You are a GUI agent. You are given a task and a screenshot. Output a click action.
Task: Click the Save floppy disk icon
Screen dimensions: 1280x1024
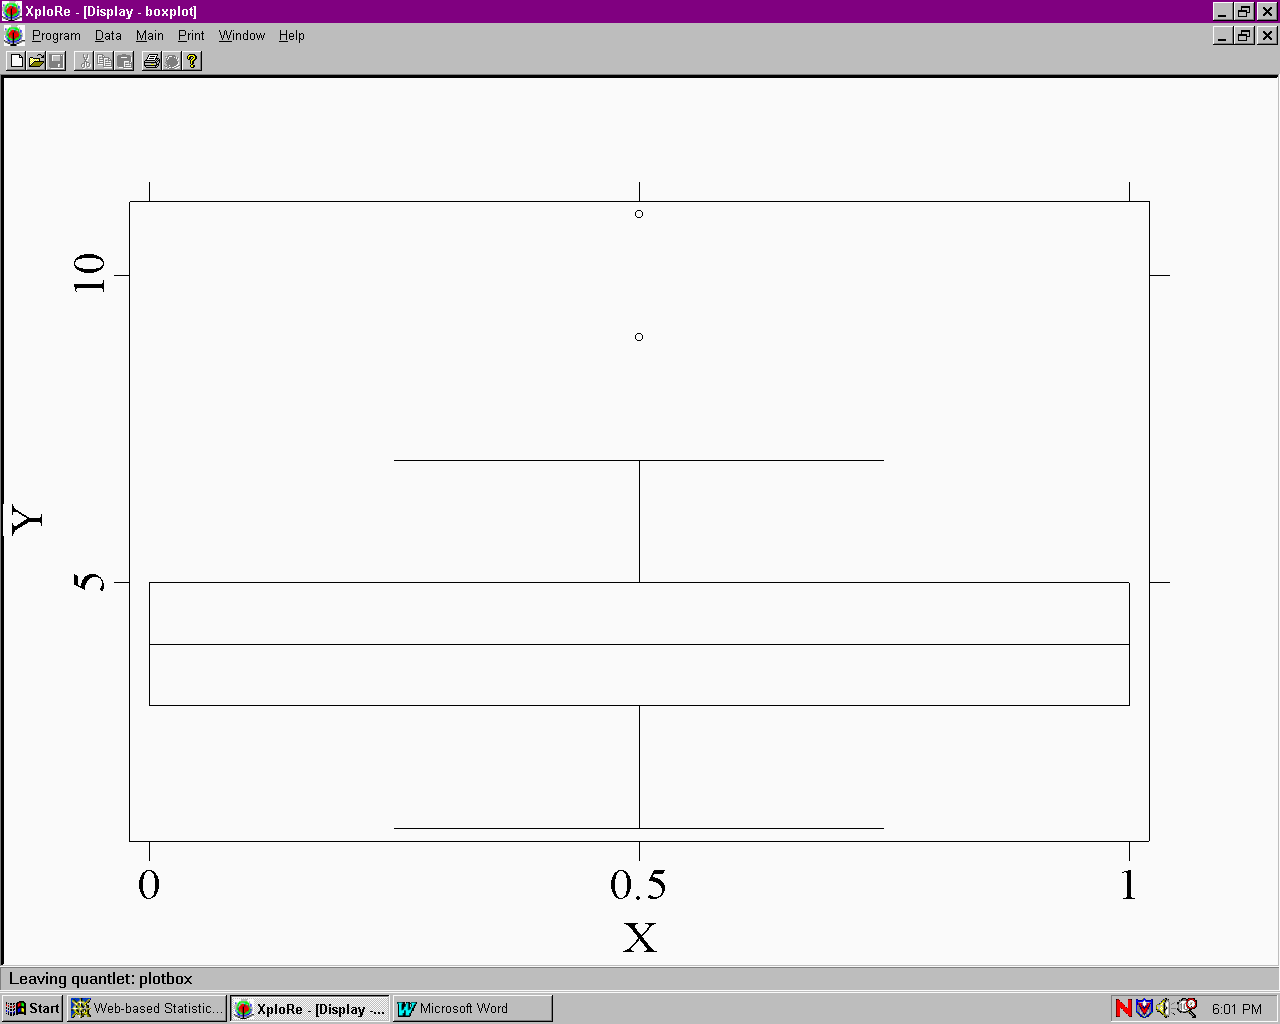[x=56, y=61]
